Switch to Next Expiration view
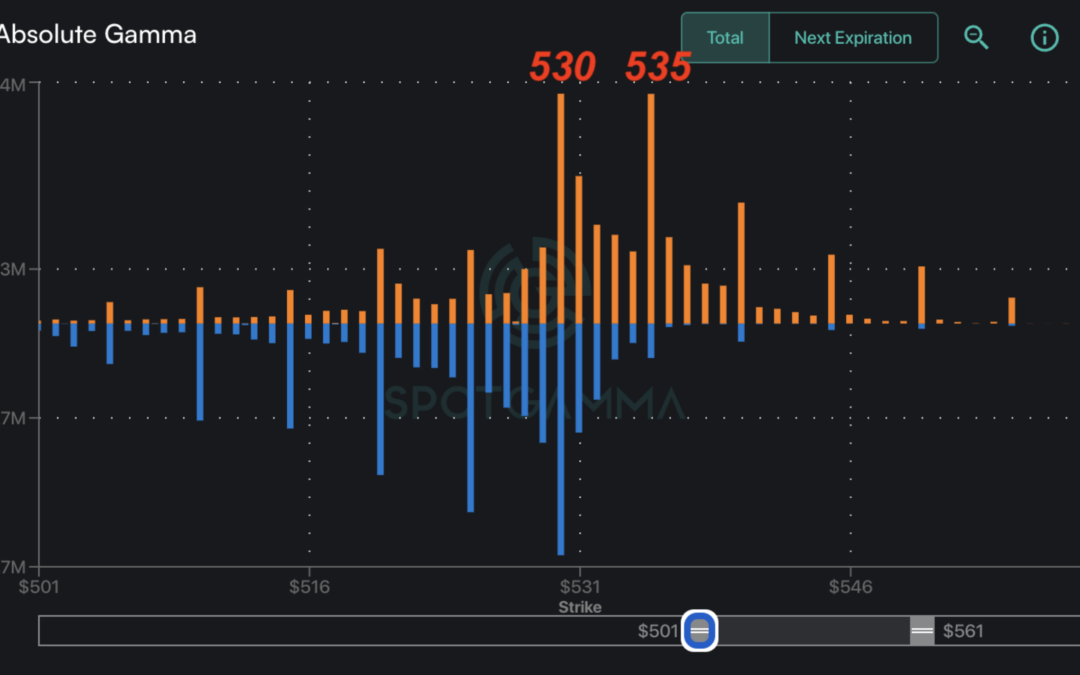This screenshot has width=1080, height=675. [853, 37]
